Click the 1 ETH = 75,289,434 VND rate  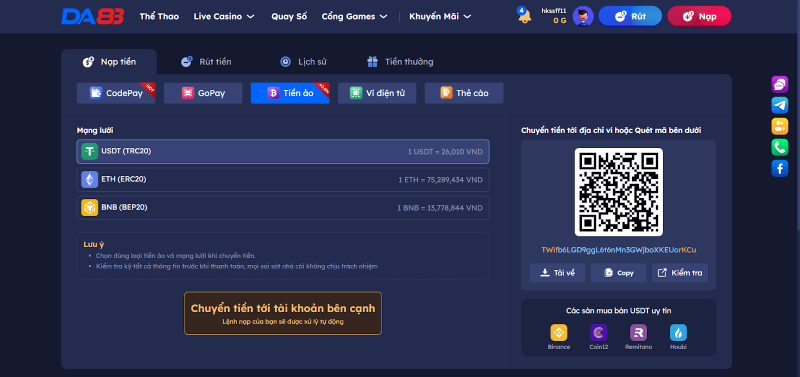(440, 180)
